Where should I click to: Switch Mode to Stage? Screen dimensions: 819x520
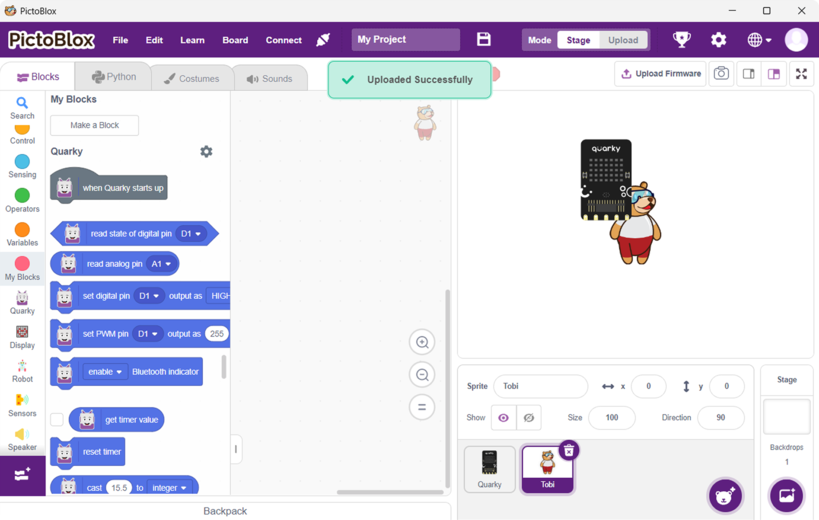tap(578, 40)
